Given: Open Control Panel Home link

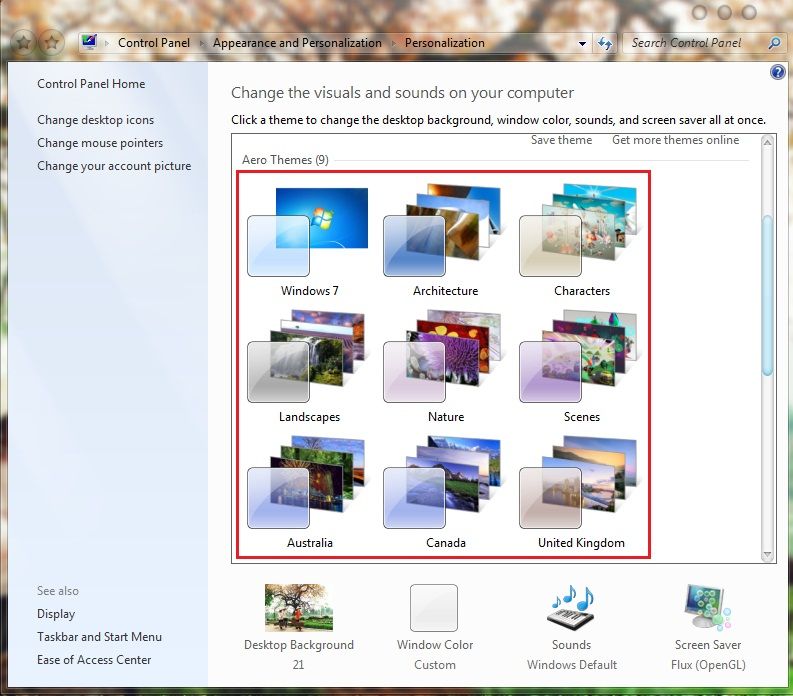Looking at the screenshot, I should 91,84.
